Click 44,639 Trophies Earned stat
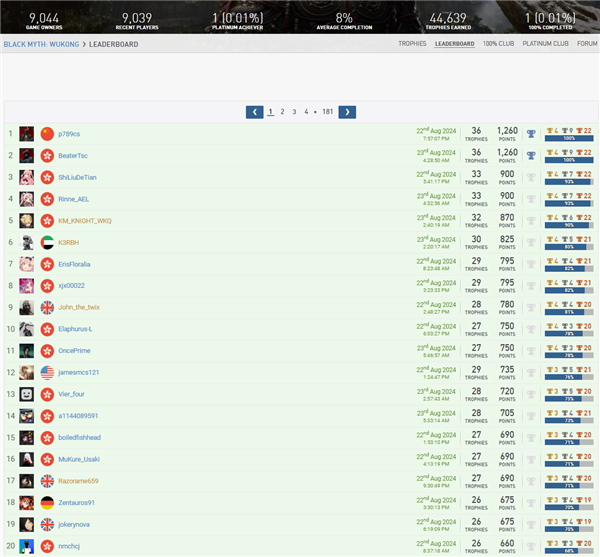This screenshot has width=600, height=557. tap(448, 21)
